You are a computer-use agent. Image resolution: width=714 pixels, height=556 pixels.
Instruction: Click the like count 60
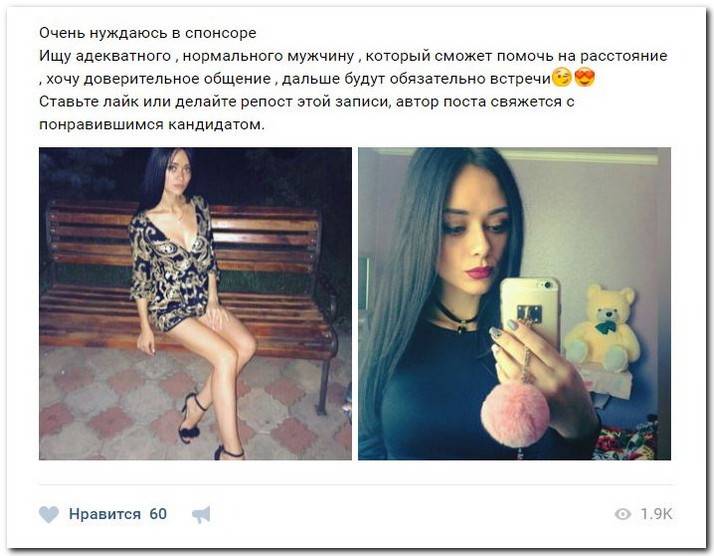pos(158,514)
